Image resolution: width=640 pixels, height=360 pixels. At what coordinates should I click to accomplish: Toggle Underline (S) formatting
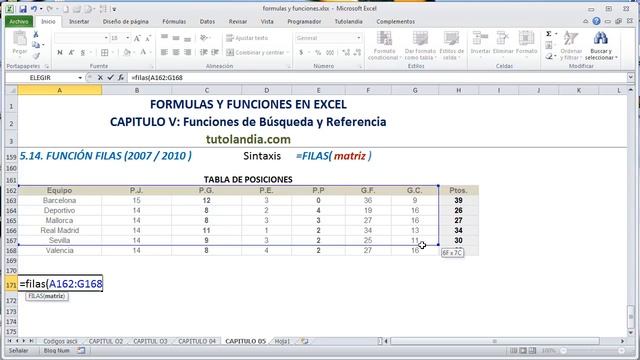click(x=82, y=52)
